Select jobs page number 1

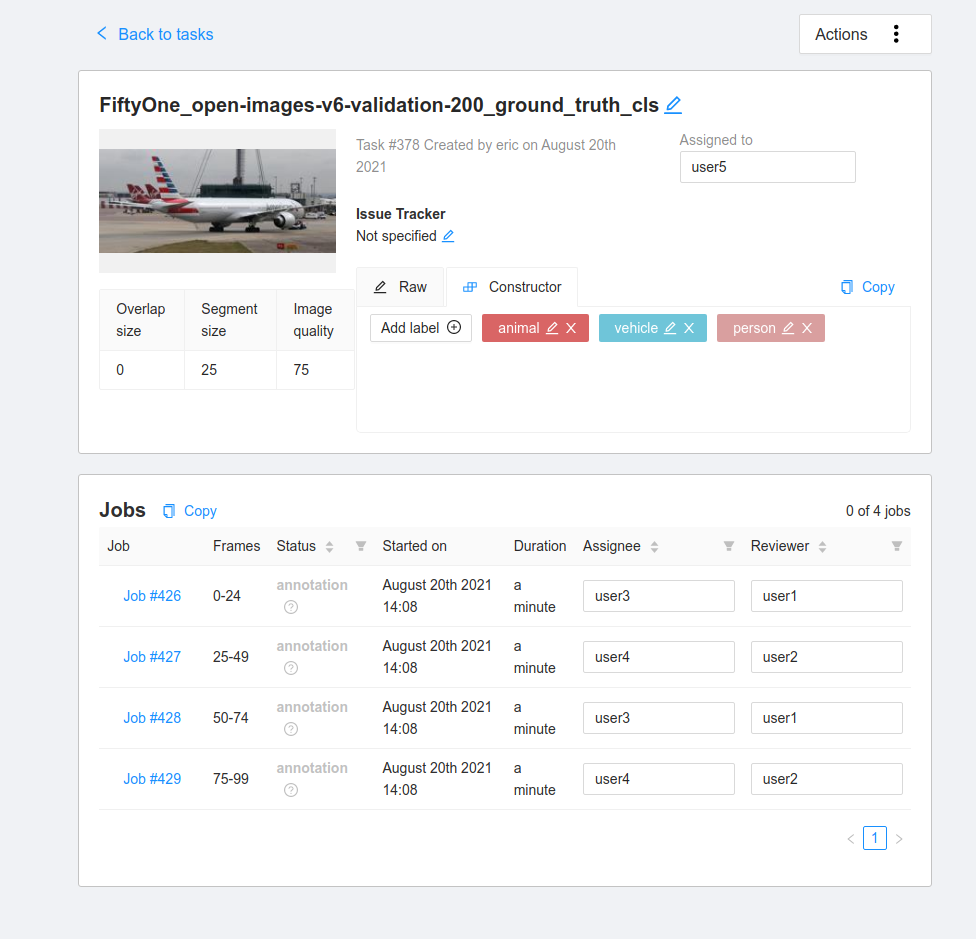coord(875,838)
